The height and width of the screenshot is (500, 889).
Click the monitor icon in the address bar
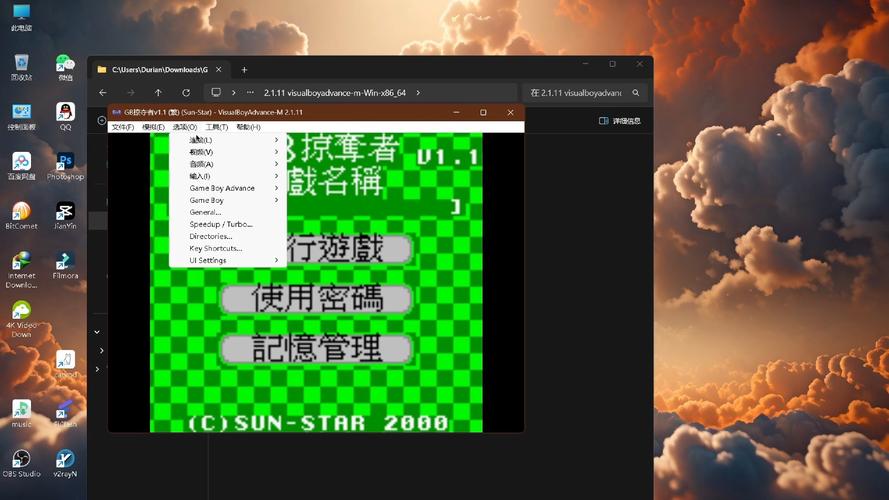(x=216, y=92)
